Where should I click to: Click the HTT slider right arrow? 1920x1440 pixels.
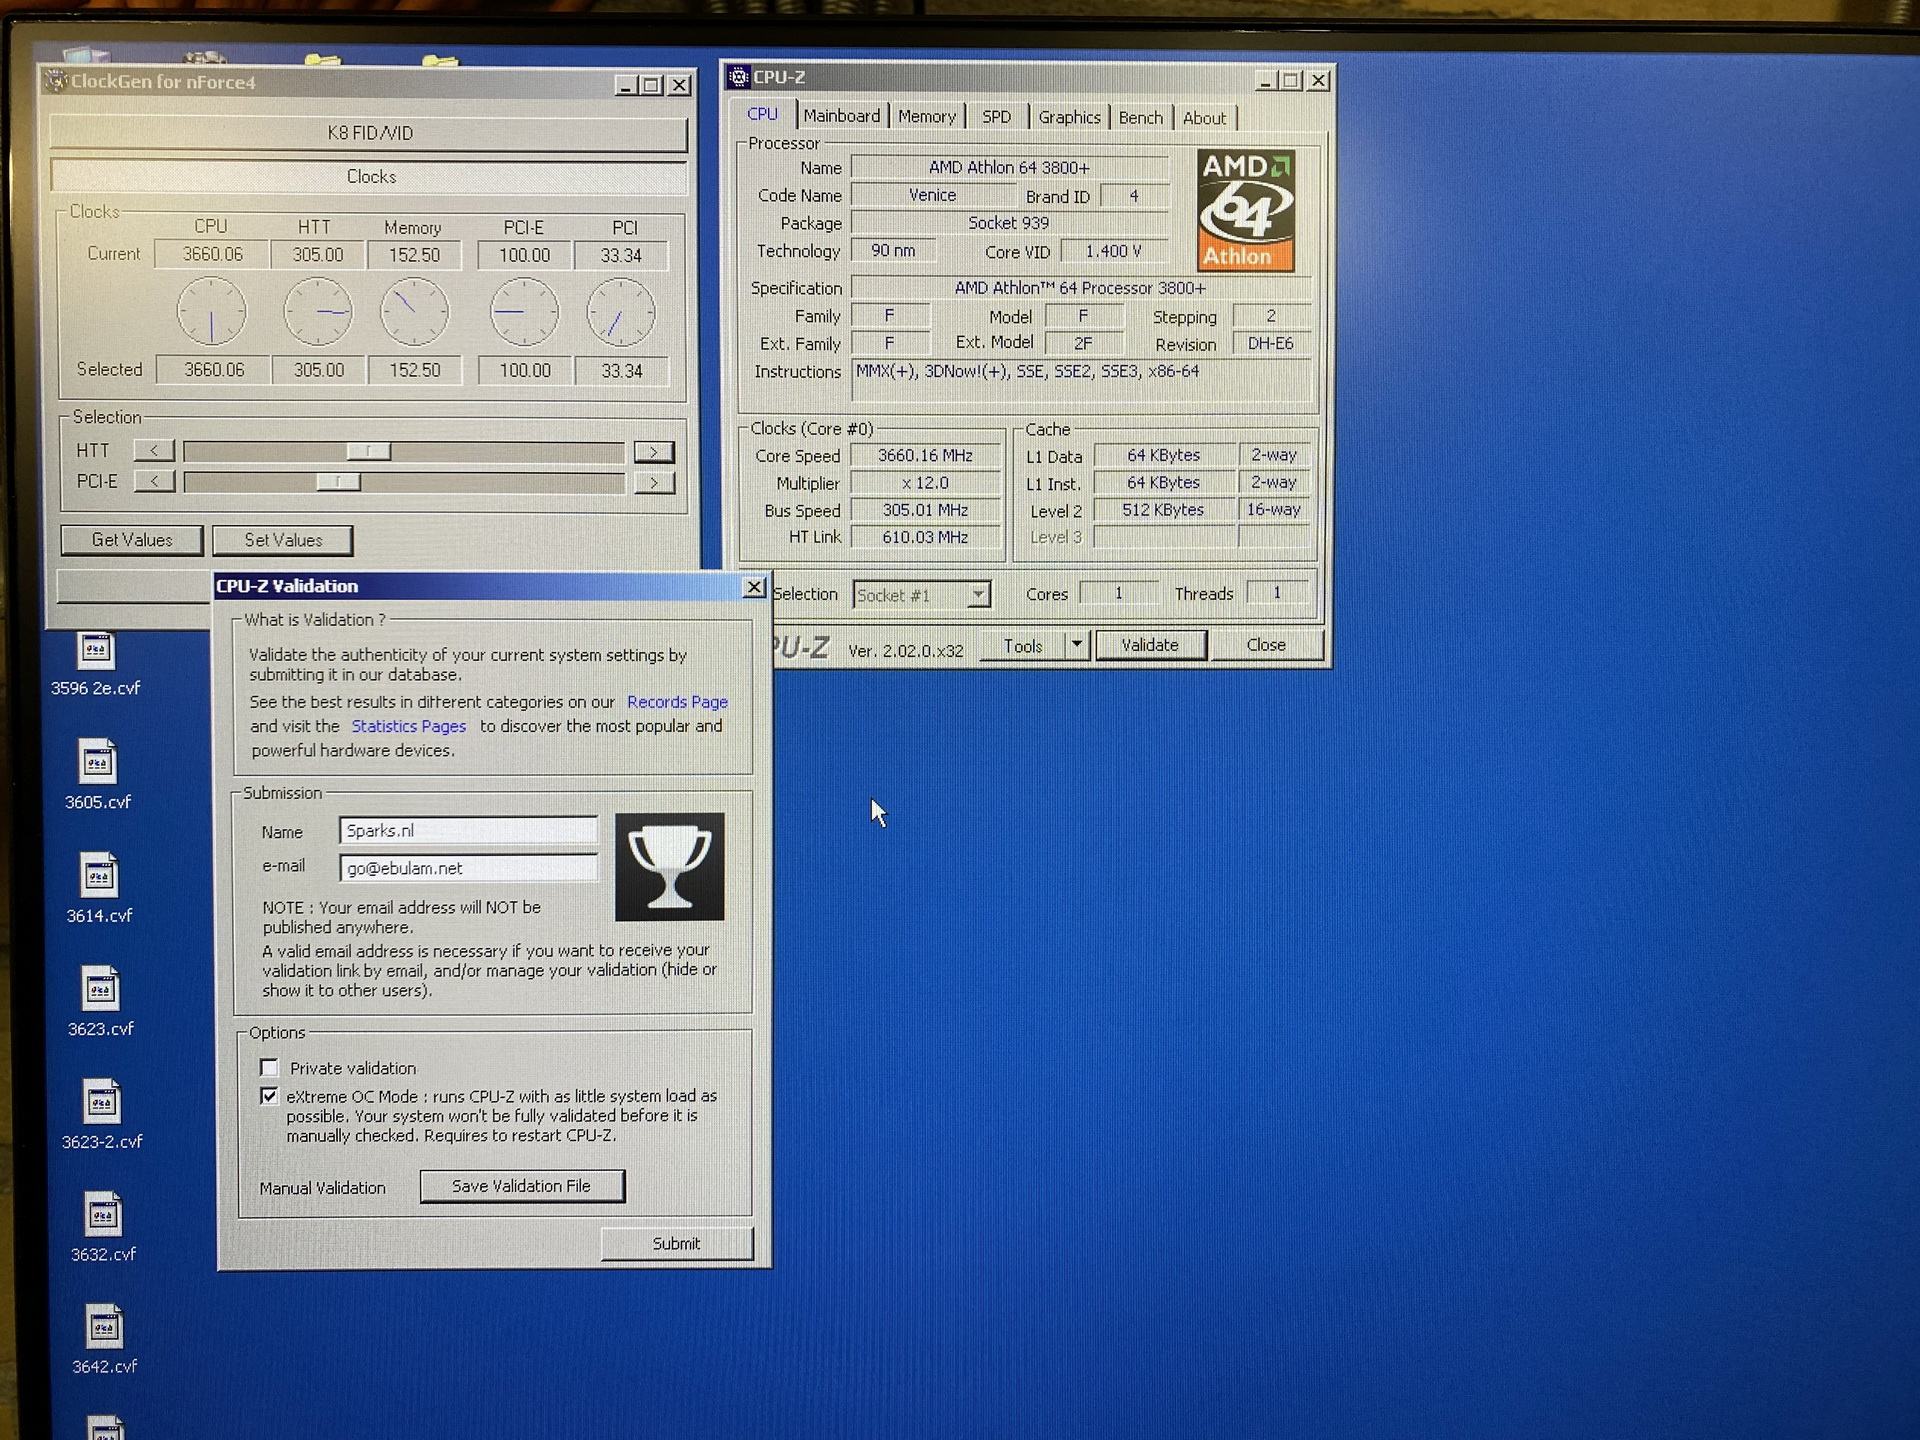tap(654, 452)
